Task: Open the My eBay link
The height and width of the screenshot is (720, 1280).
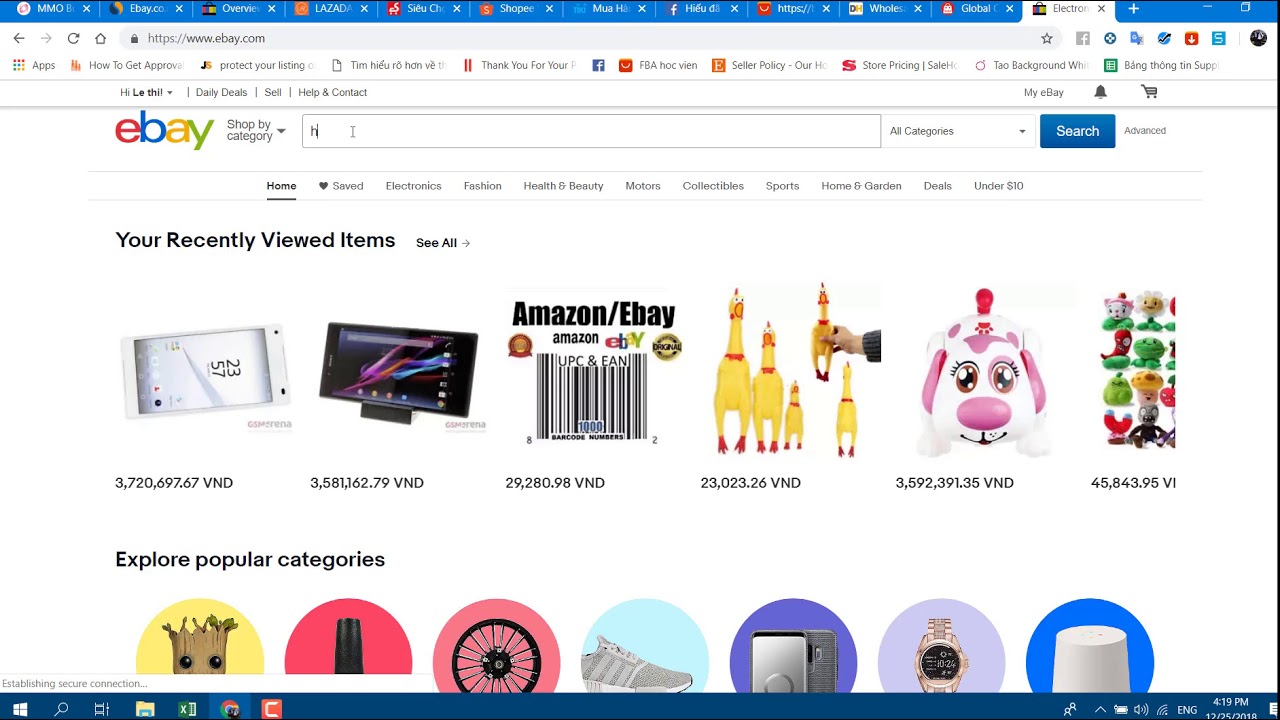Action: coord(1043,92)
